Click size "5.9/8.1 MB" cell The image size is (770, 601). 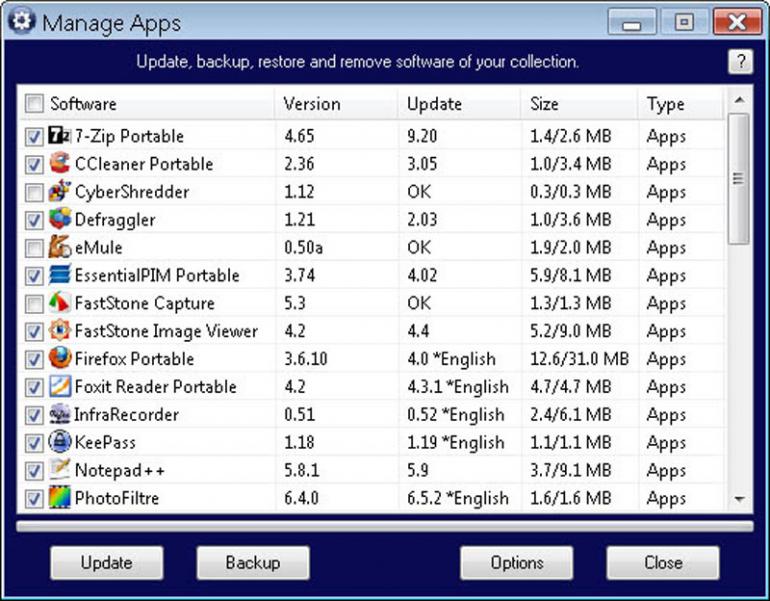click(x=571, y=275)
